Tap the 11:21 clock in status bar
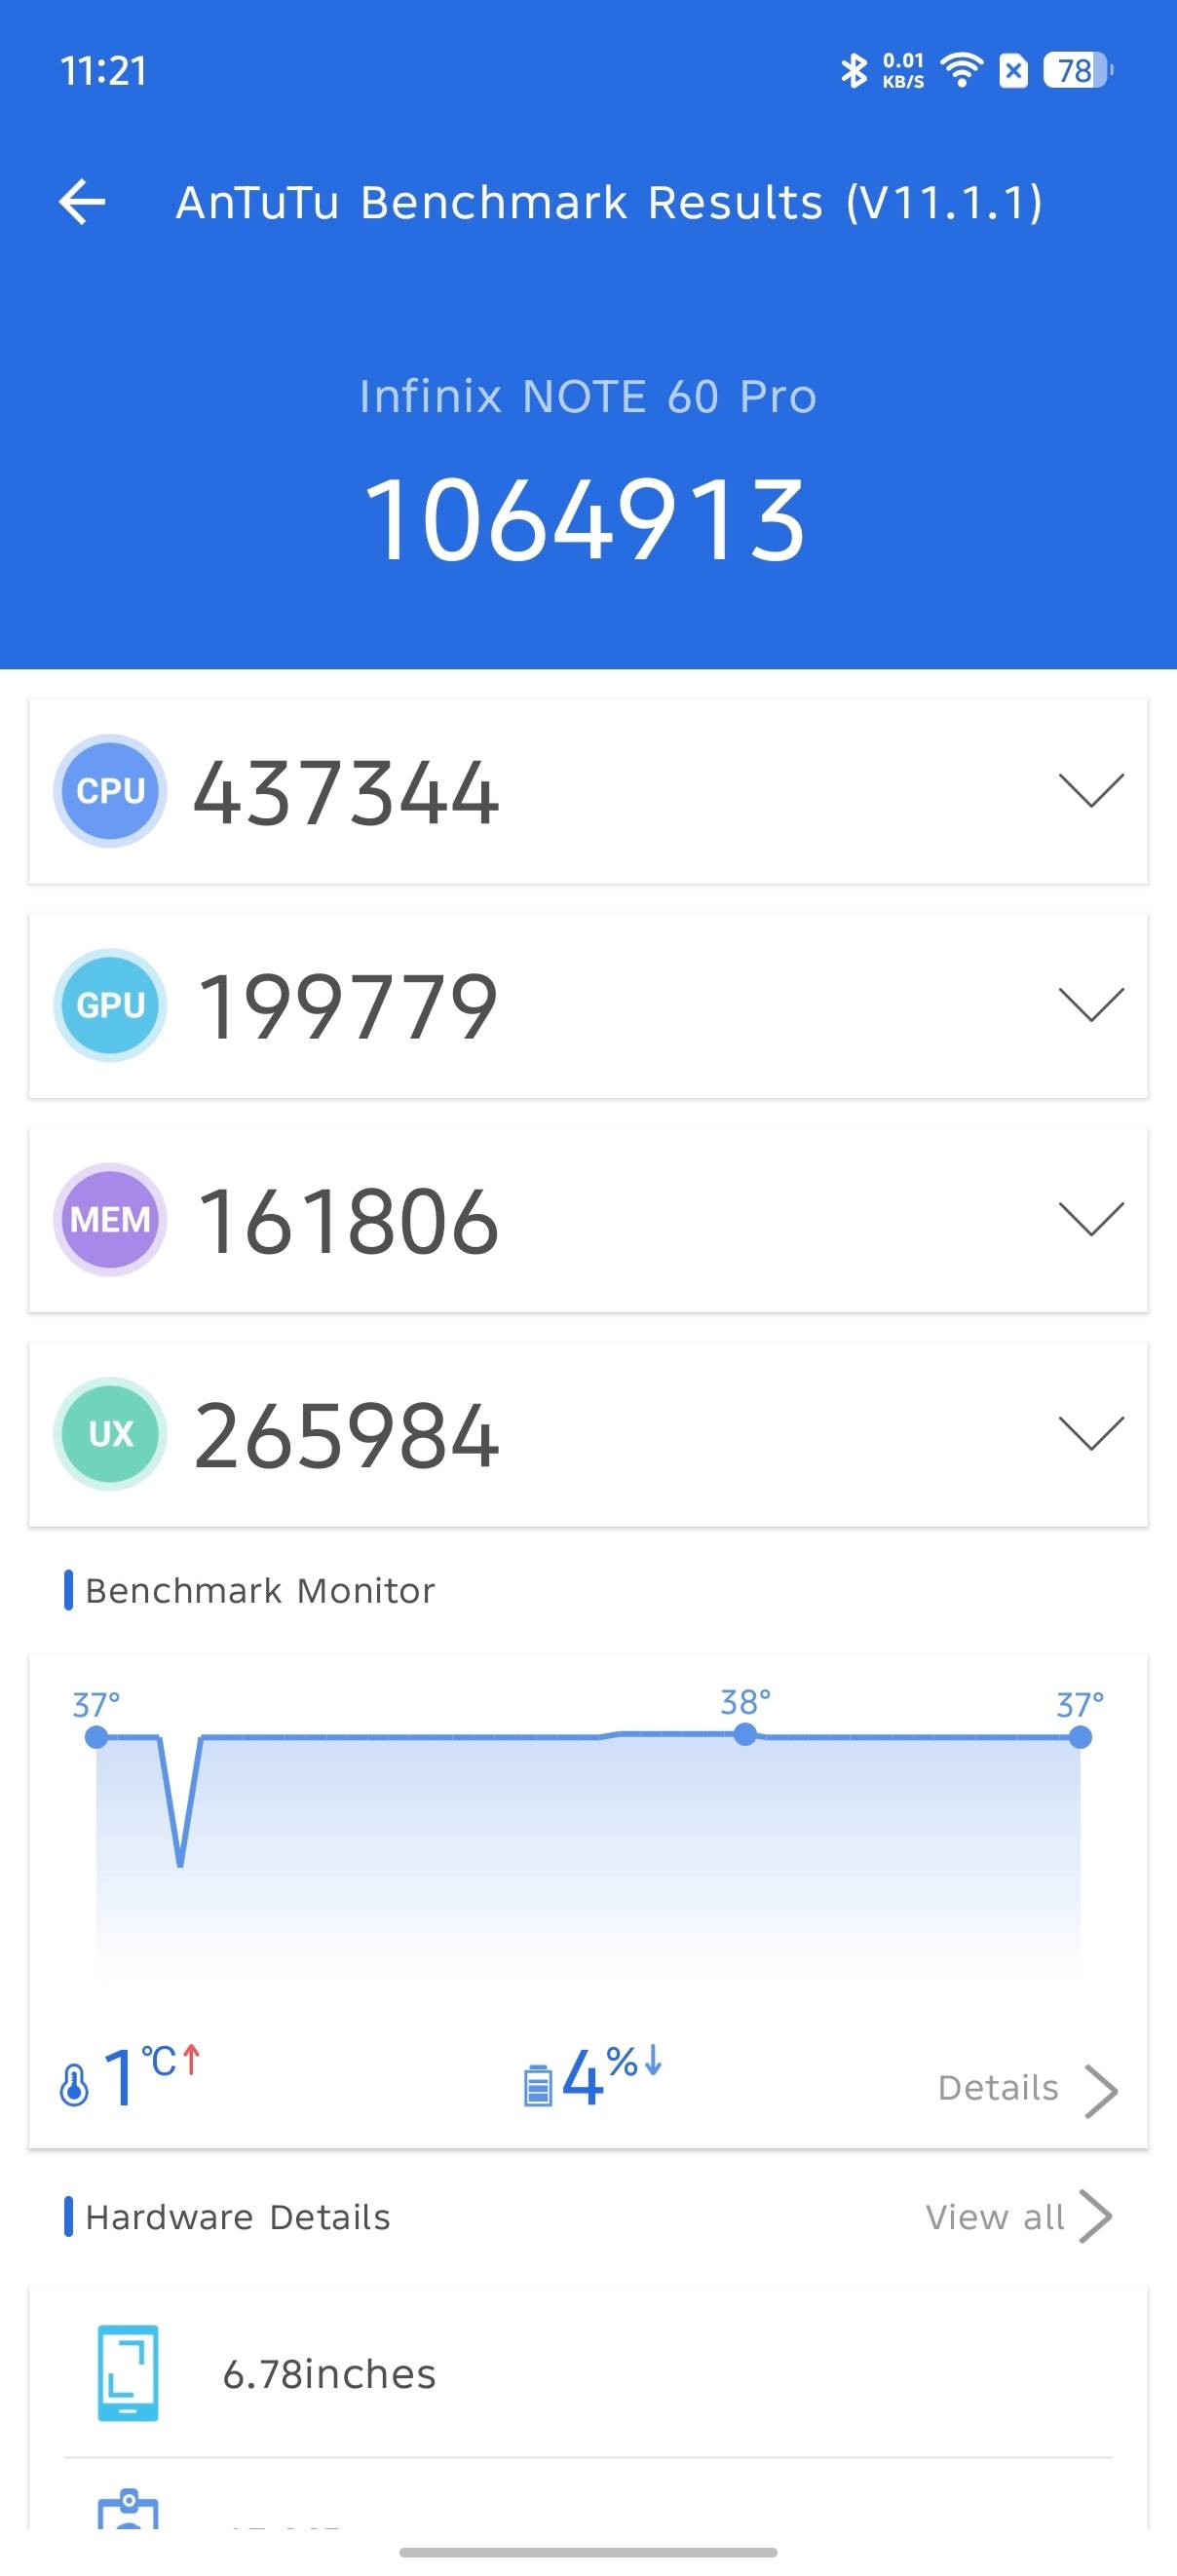The image size is (1177, 2576). pyautogui.click(x=103, y=71)
